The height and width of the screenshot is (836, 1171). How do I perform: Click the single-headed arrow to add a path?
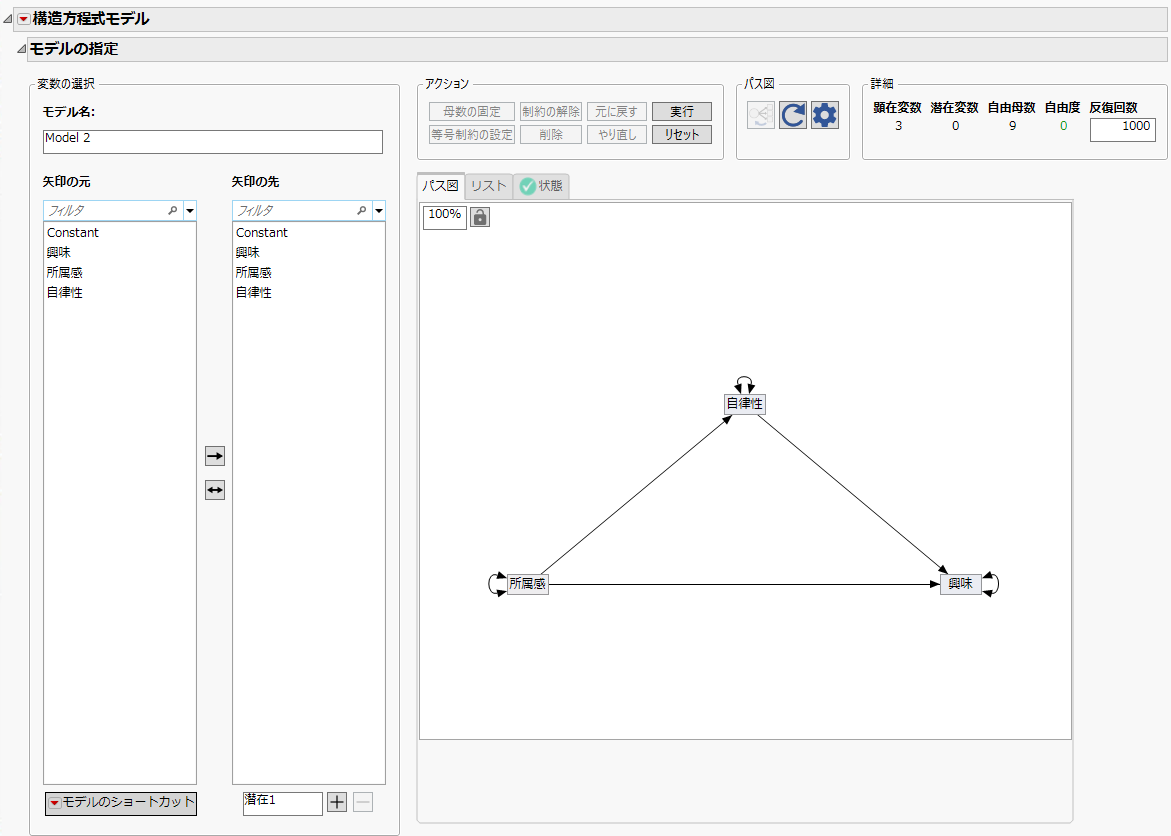click(x=214, y=456)
